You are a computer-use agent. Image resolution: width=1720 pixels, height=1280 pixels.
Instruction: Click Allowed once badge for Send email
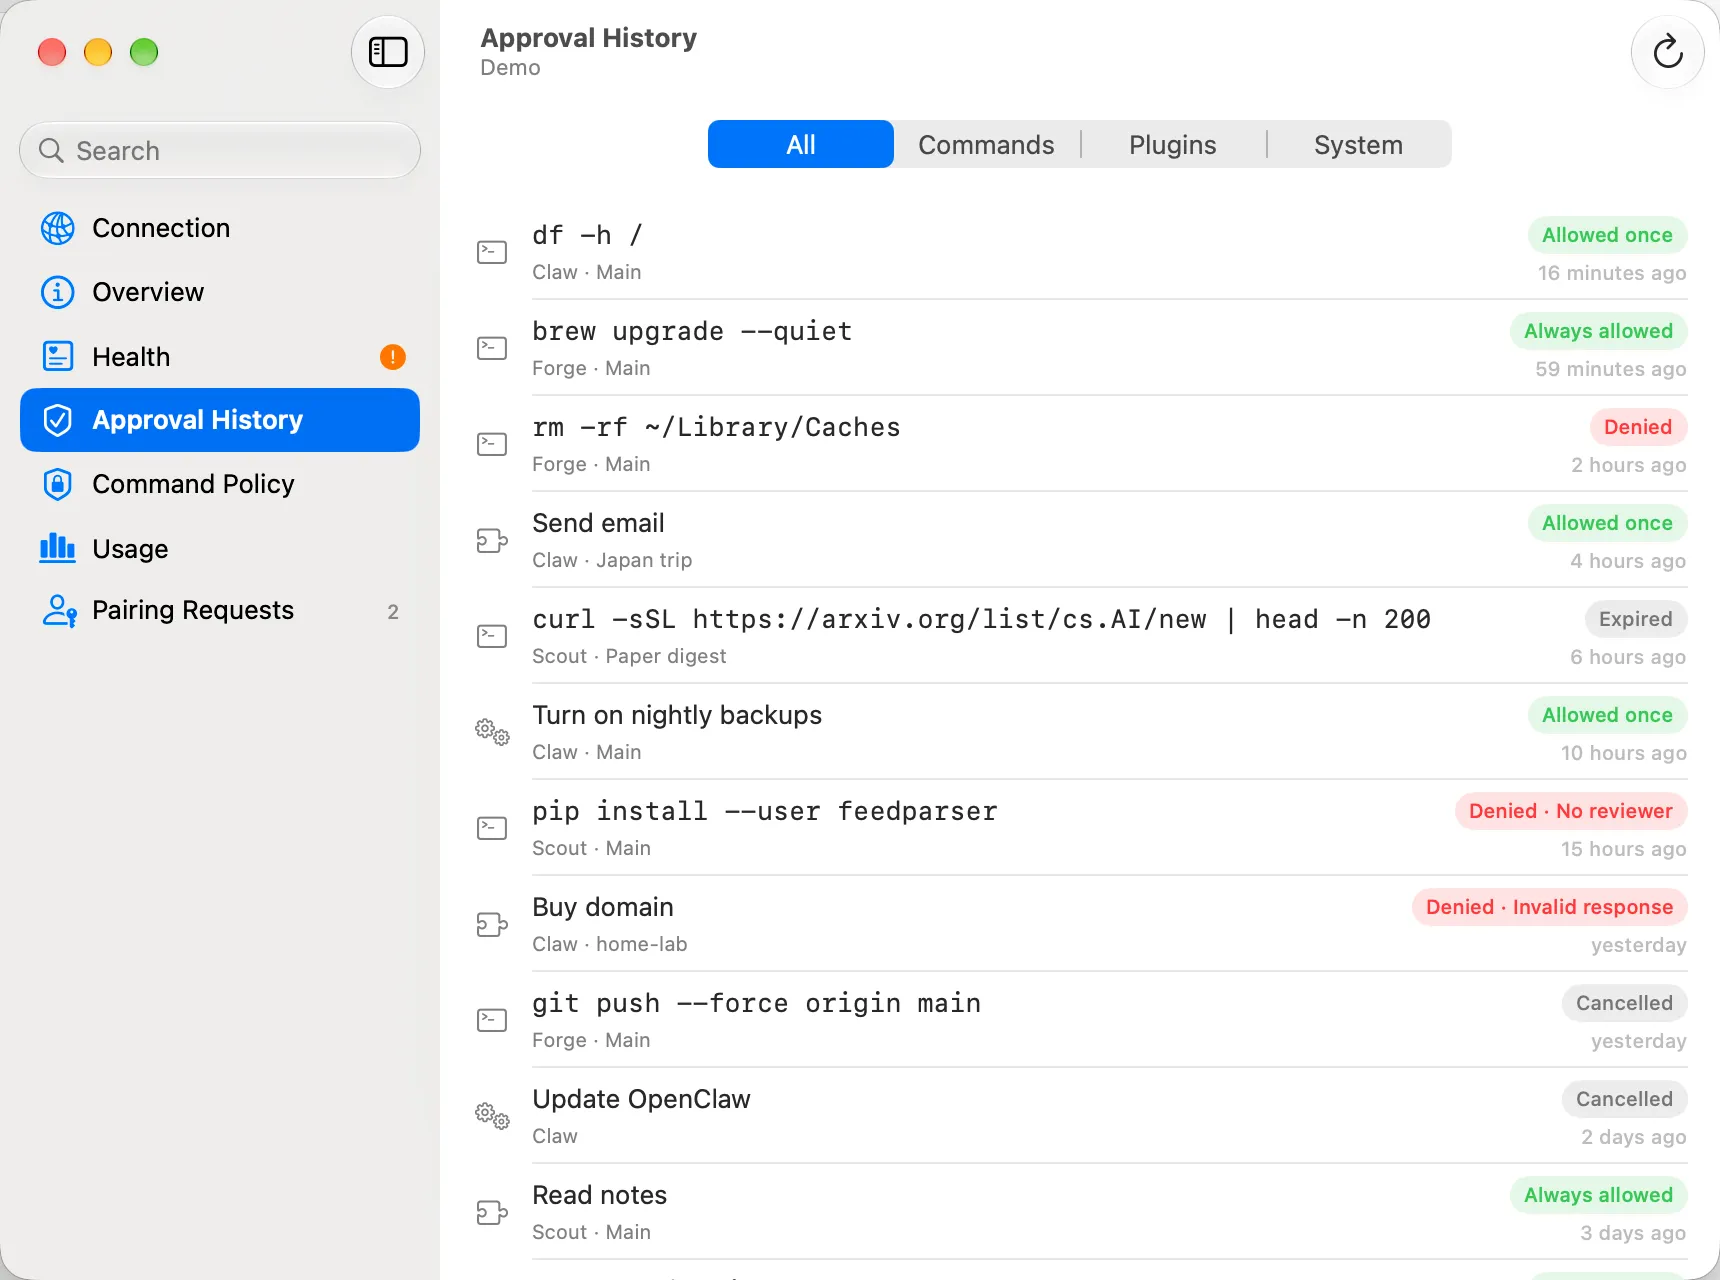point(1607,523)
